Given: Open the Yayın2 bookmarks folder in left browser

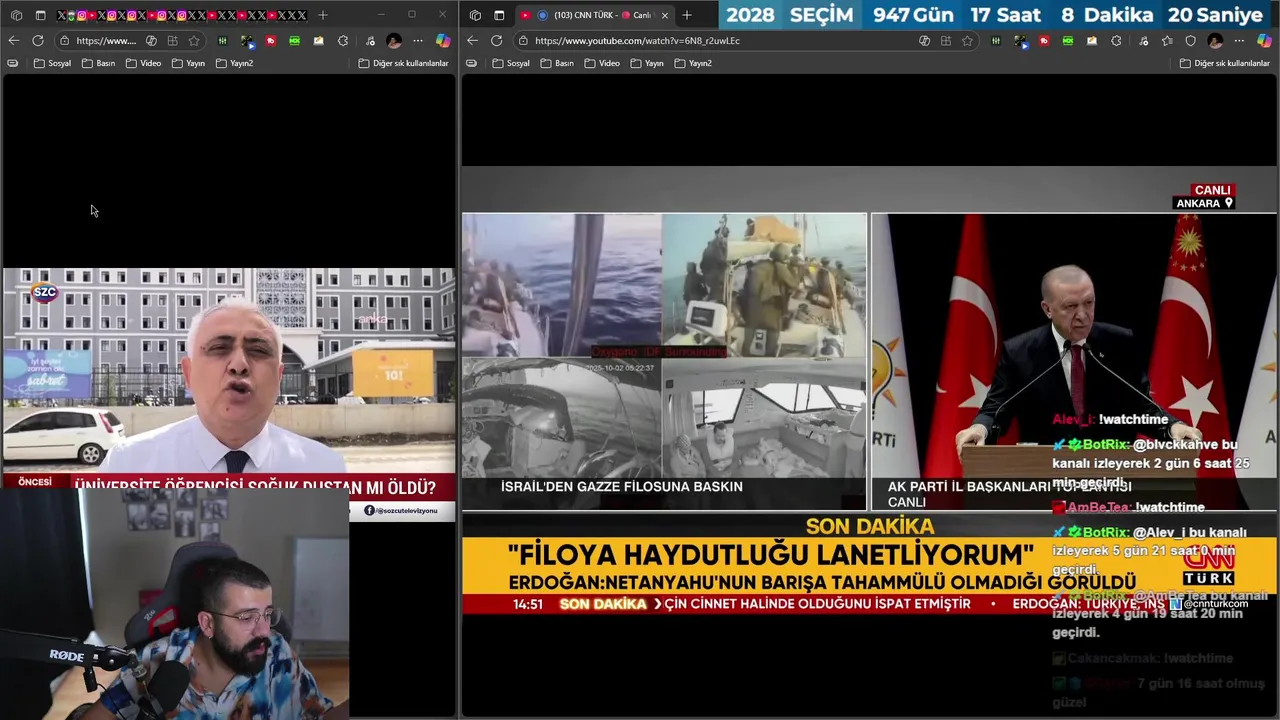Looking at the screenshot, I should click(234, 63).
